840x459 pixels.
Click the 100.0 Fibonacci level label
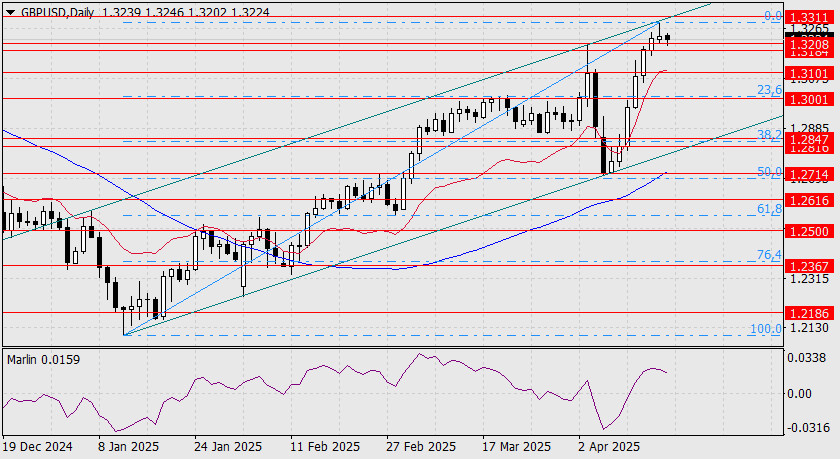point(766,329)
